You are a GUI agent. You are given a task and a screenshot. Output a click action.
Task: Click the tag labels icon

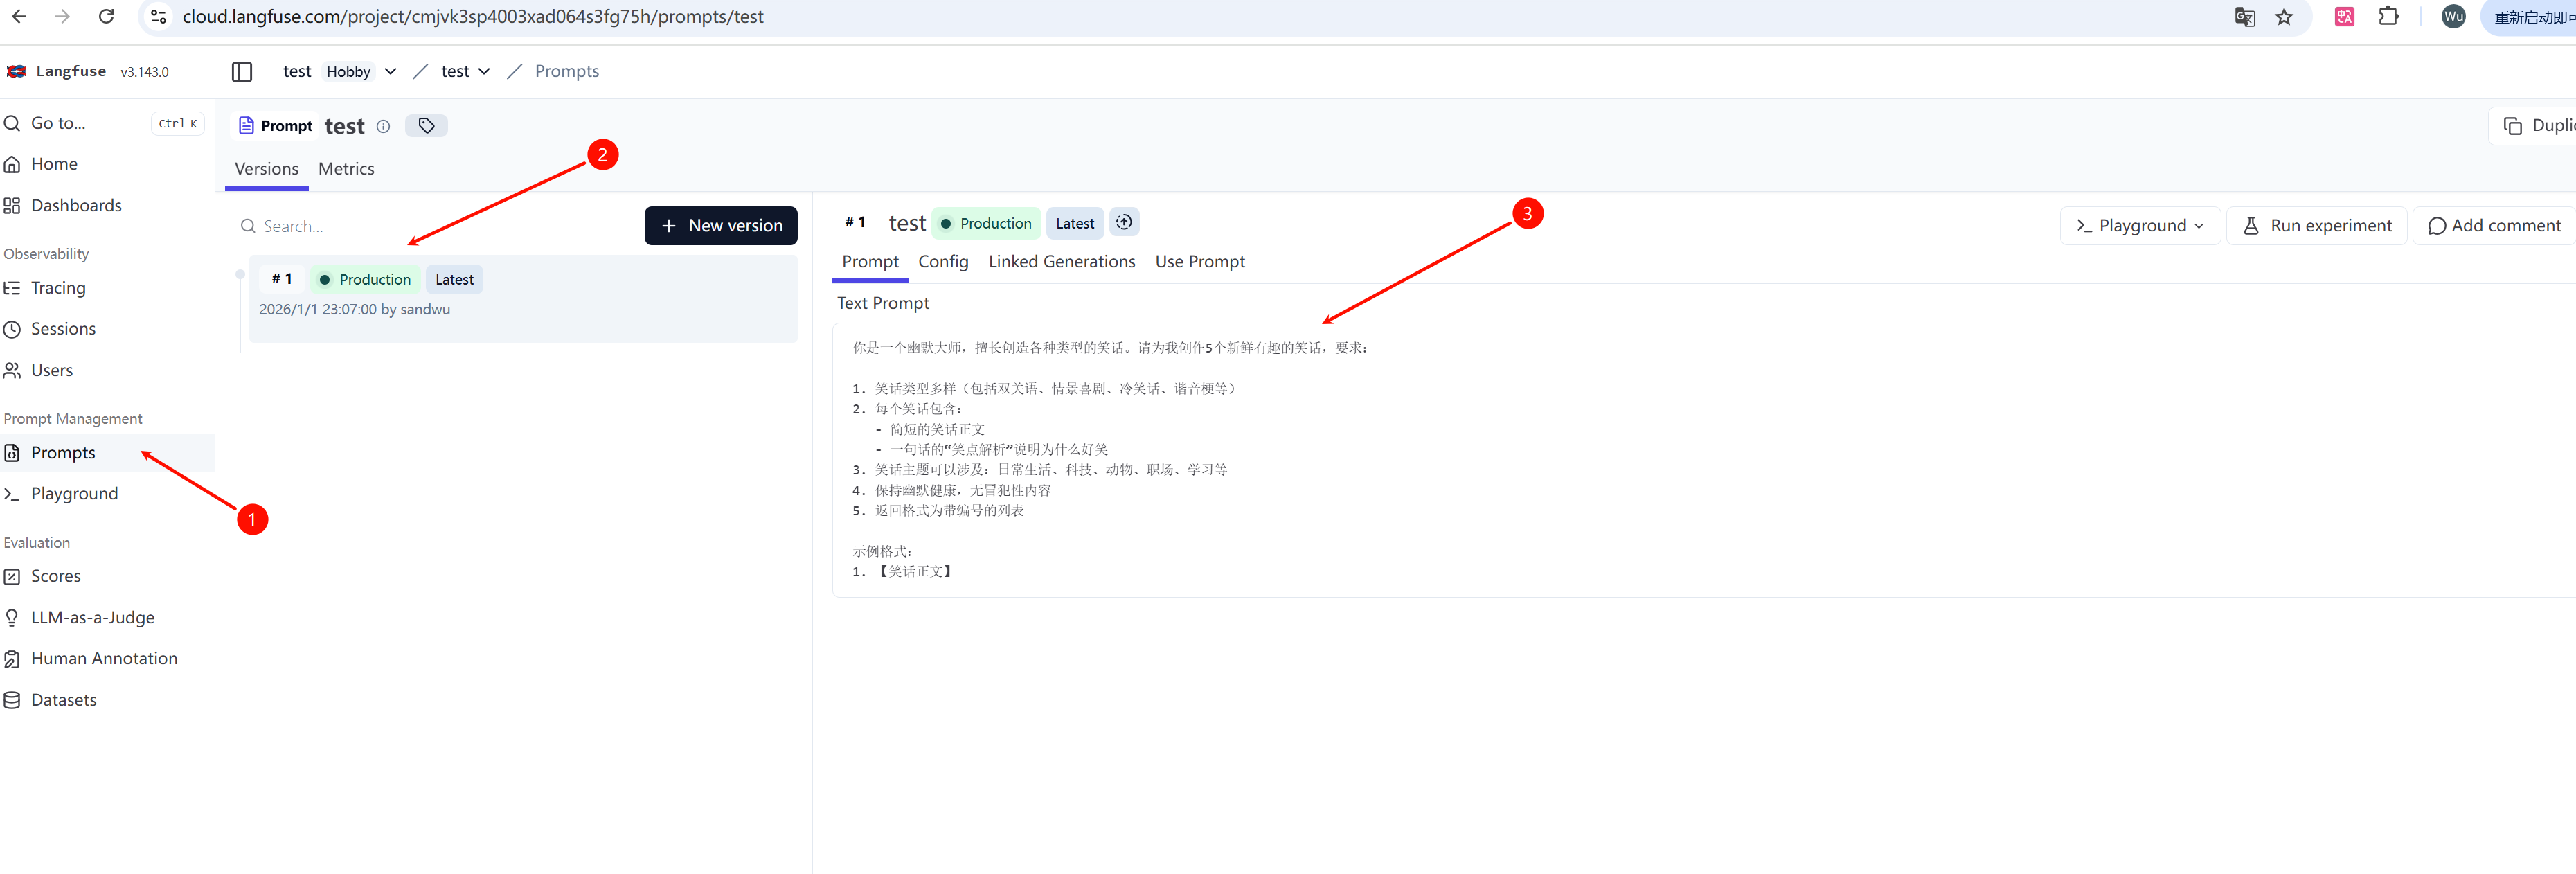426,125
